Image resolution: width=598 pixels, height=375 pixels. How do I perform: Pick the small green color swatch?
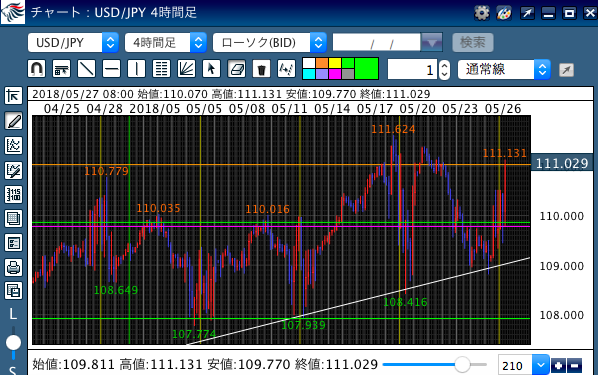point(348,63)
